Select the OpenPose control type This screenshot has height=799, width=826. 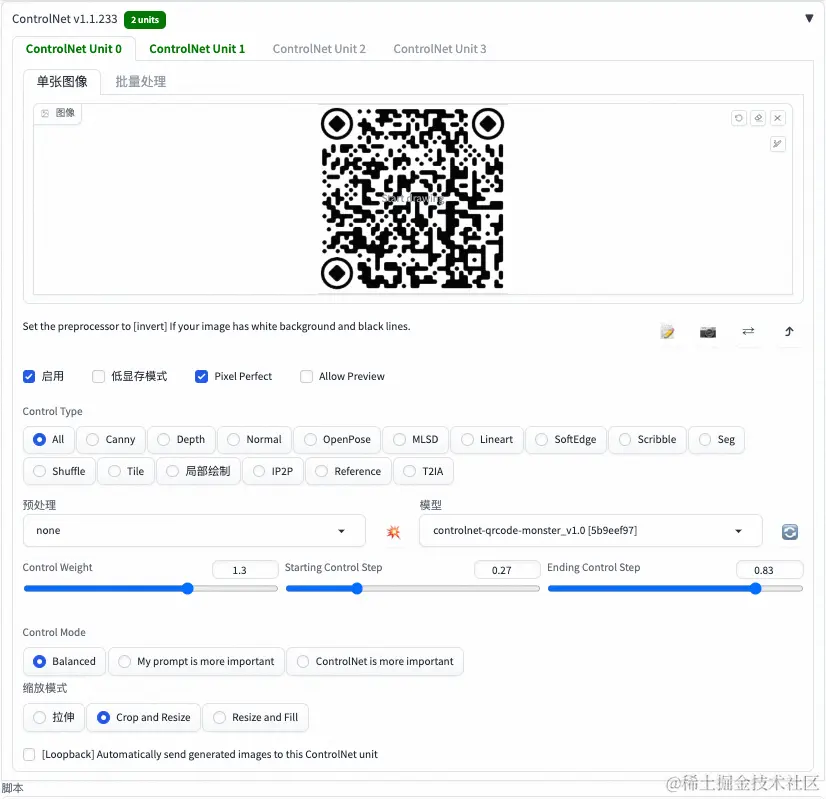tap(337, 439)
